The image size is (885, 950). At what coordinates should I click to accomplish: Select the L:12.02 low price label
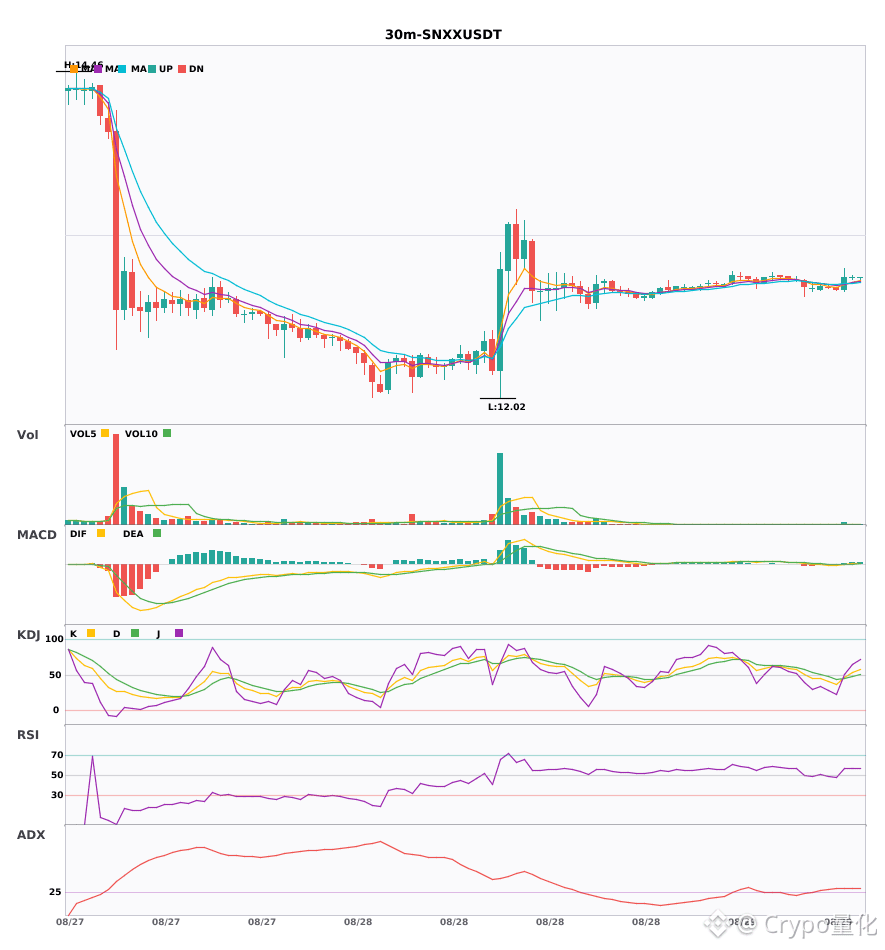point(506,407)
